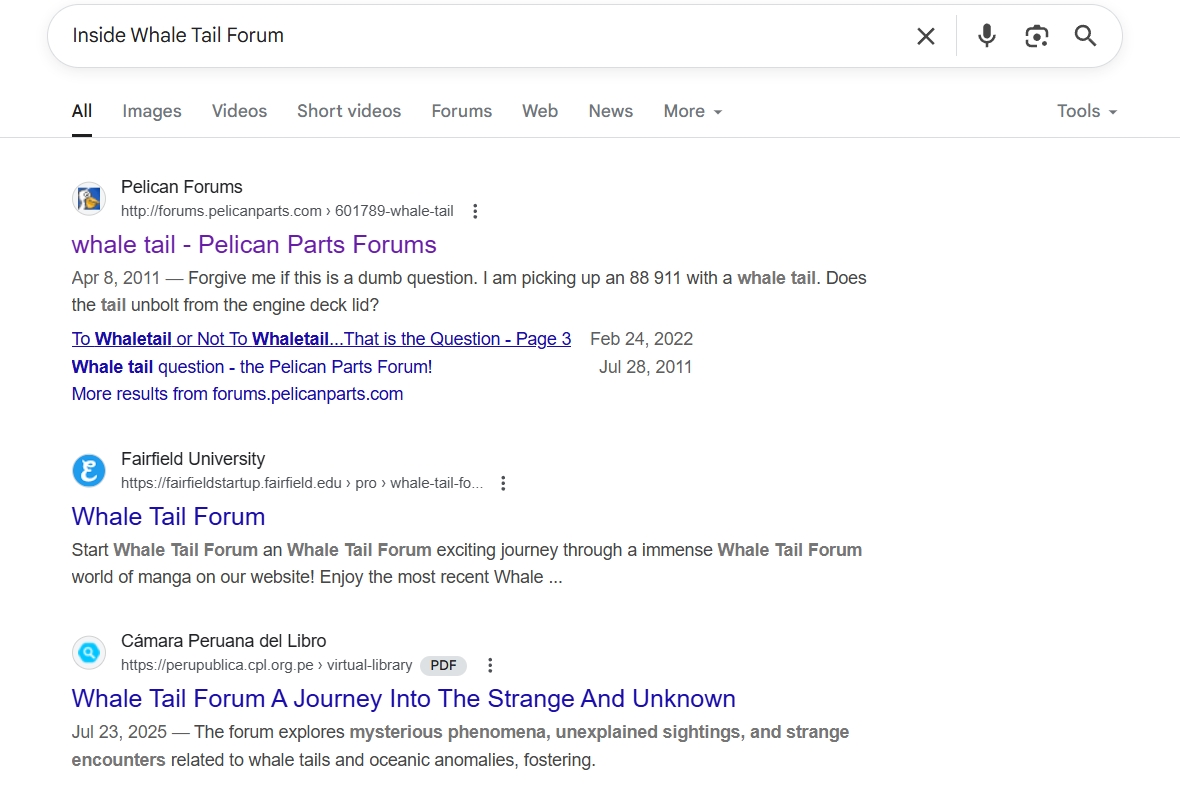Open 'Whale Tail Forum A Journey' result
1180x791 pixels.
tap(403, 699)
